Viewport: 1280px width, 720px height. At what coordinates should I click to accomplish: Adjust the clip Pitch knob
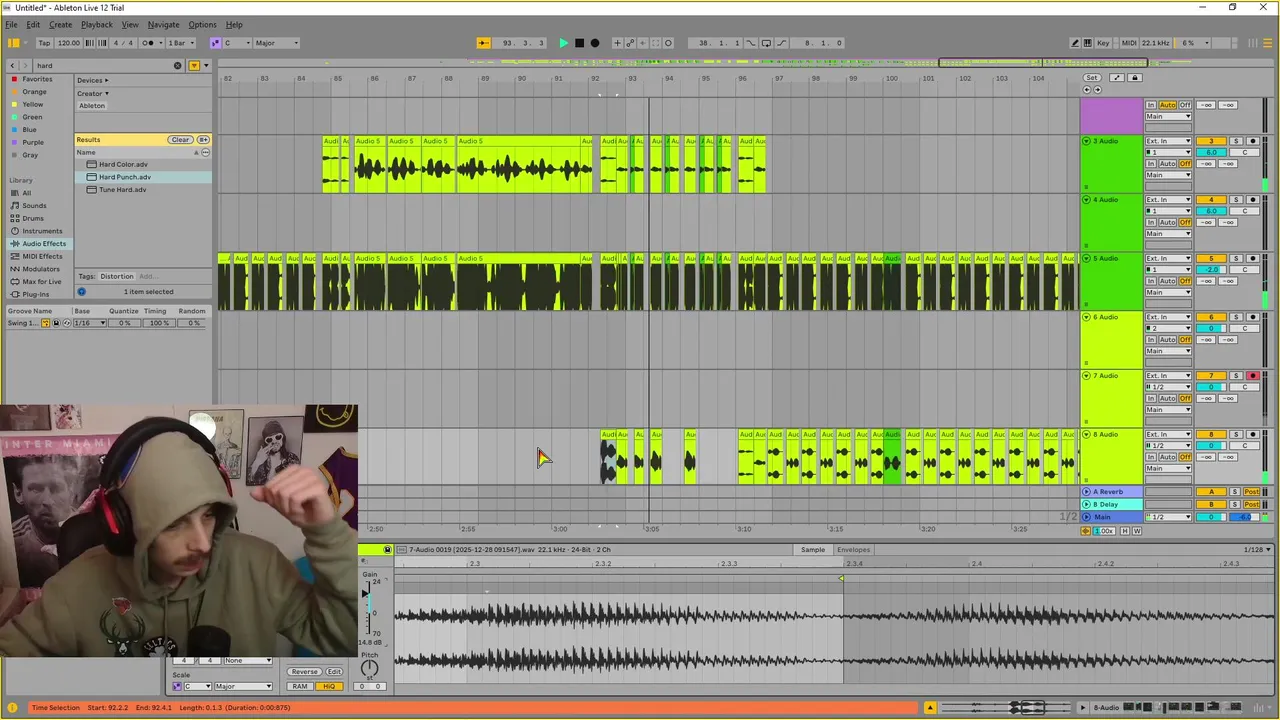369,668
